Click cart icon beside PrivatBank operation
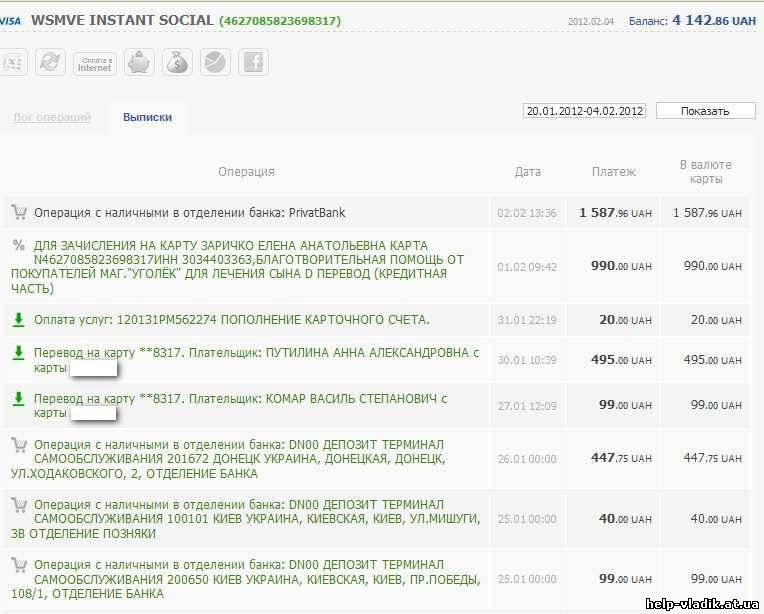 tap(18, 212)
